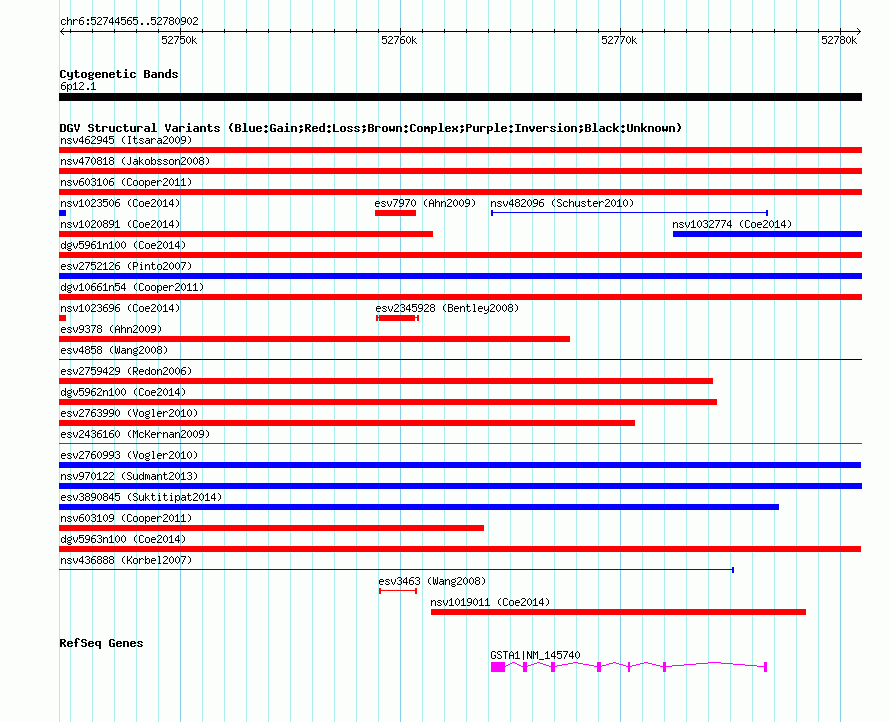Select the nsv1032774 (Coe2014) blue gain bar
The image size is (890, 722).
767,234
